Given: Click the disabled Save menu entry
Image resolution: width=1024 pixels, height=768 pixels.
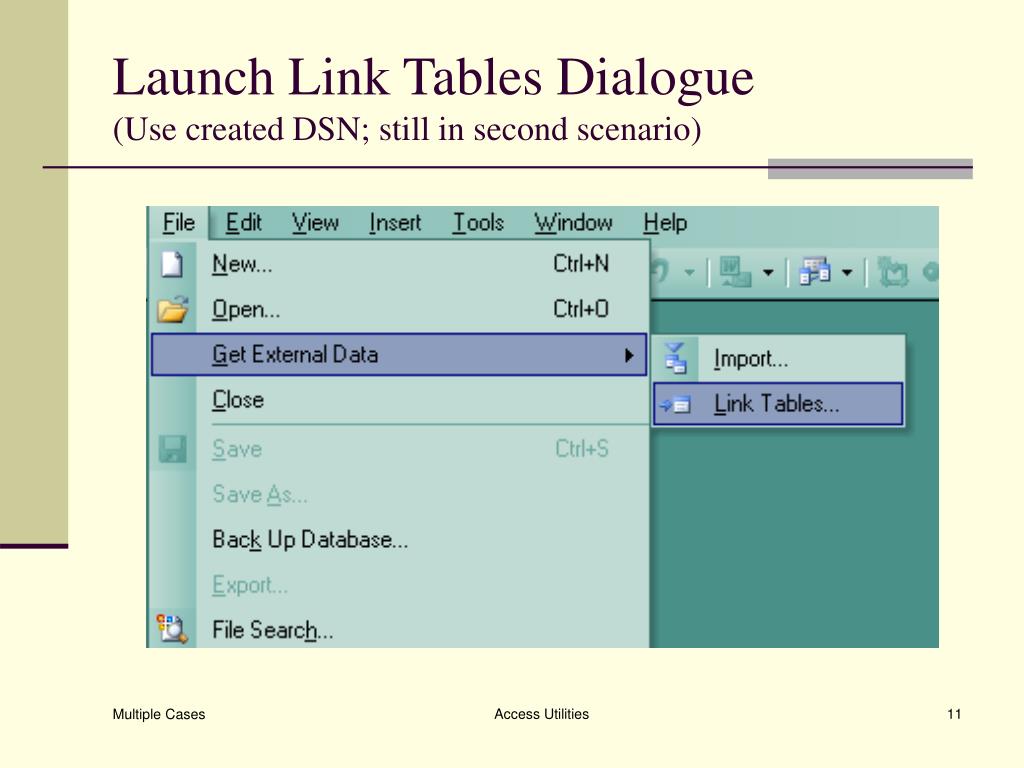Looking at the screenshot, I should 399,449.
